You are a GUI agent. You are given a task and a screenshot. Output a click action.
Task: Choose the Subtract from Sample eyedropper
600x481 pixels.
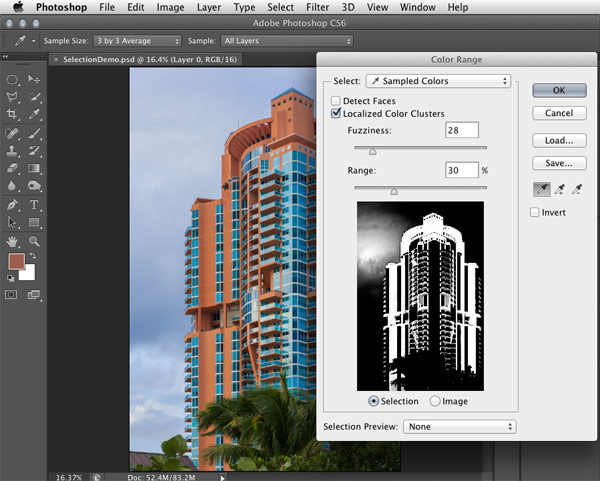(577, 189)
